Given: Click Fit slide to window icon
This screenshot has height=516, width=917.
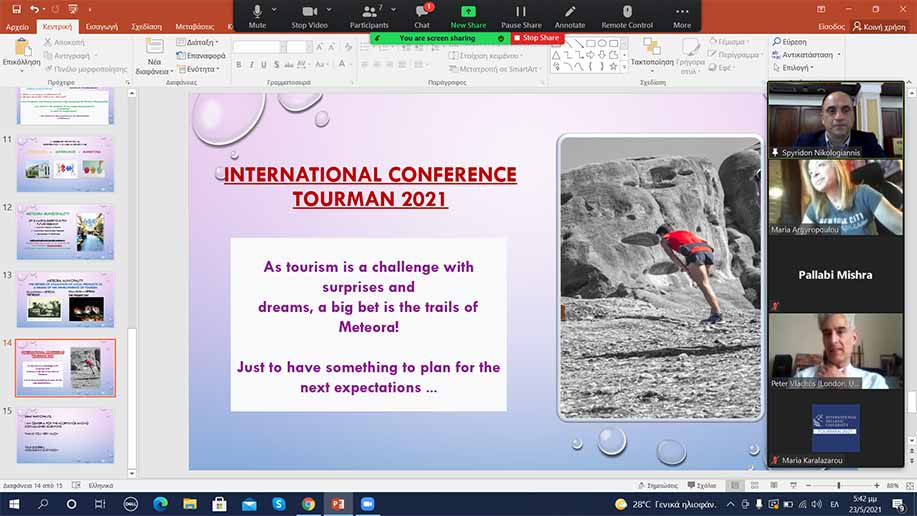Looking at the screenshot, I should tap(909, 486).
